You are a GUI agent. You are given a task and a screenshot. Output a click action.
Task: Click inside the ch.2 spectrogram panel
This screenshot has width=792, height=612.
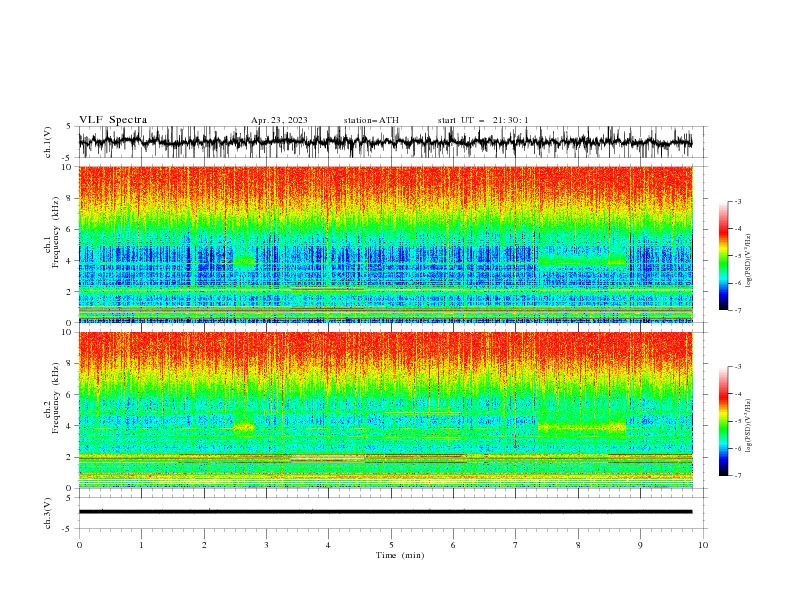click(x=385, y=410)
